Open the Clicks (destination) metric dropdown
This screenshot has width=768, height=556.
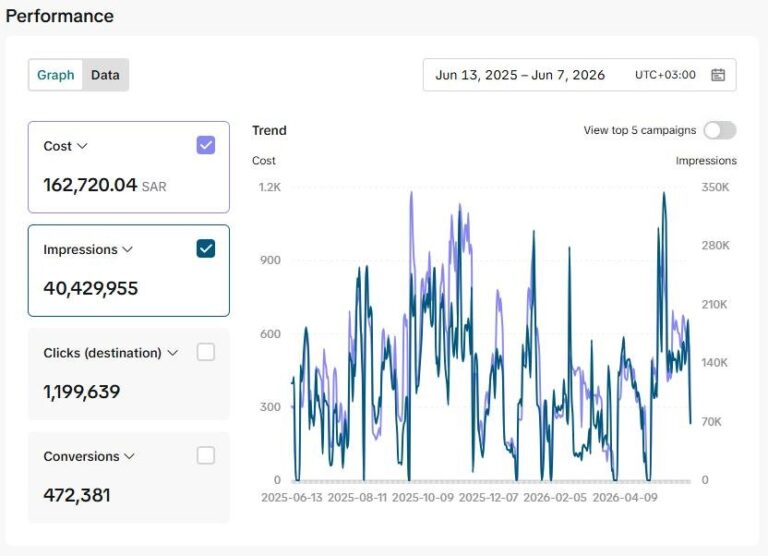(x=110, y=353)
